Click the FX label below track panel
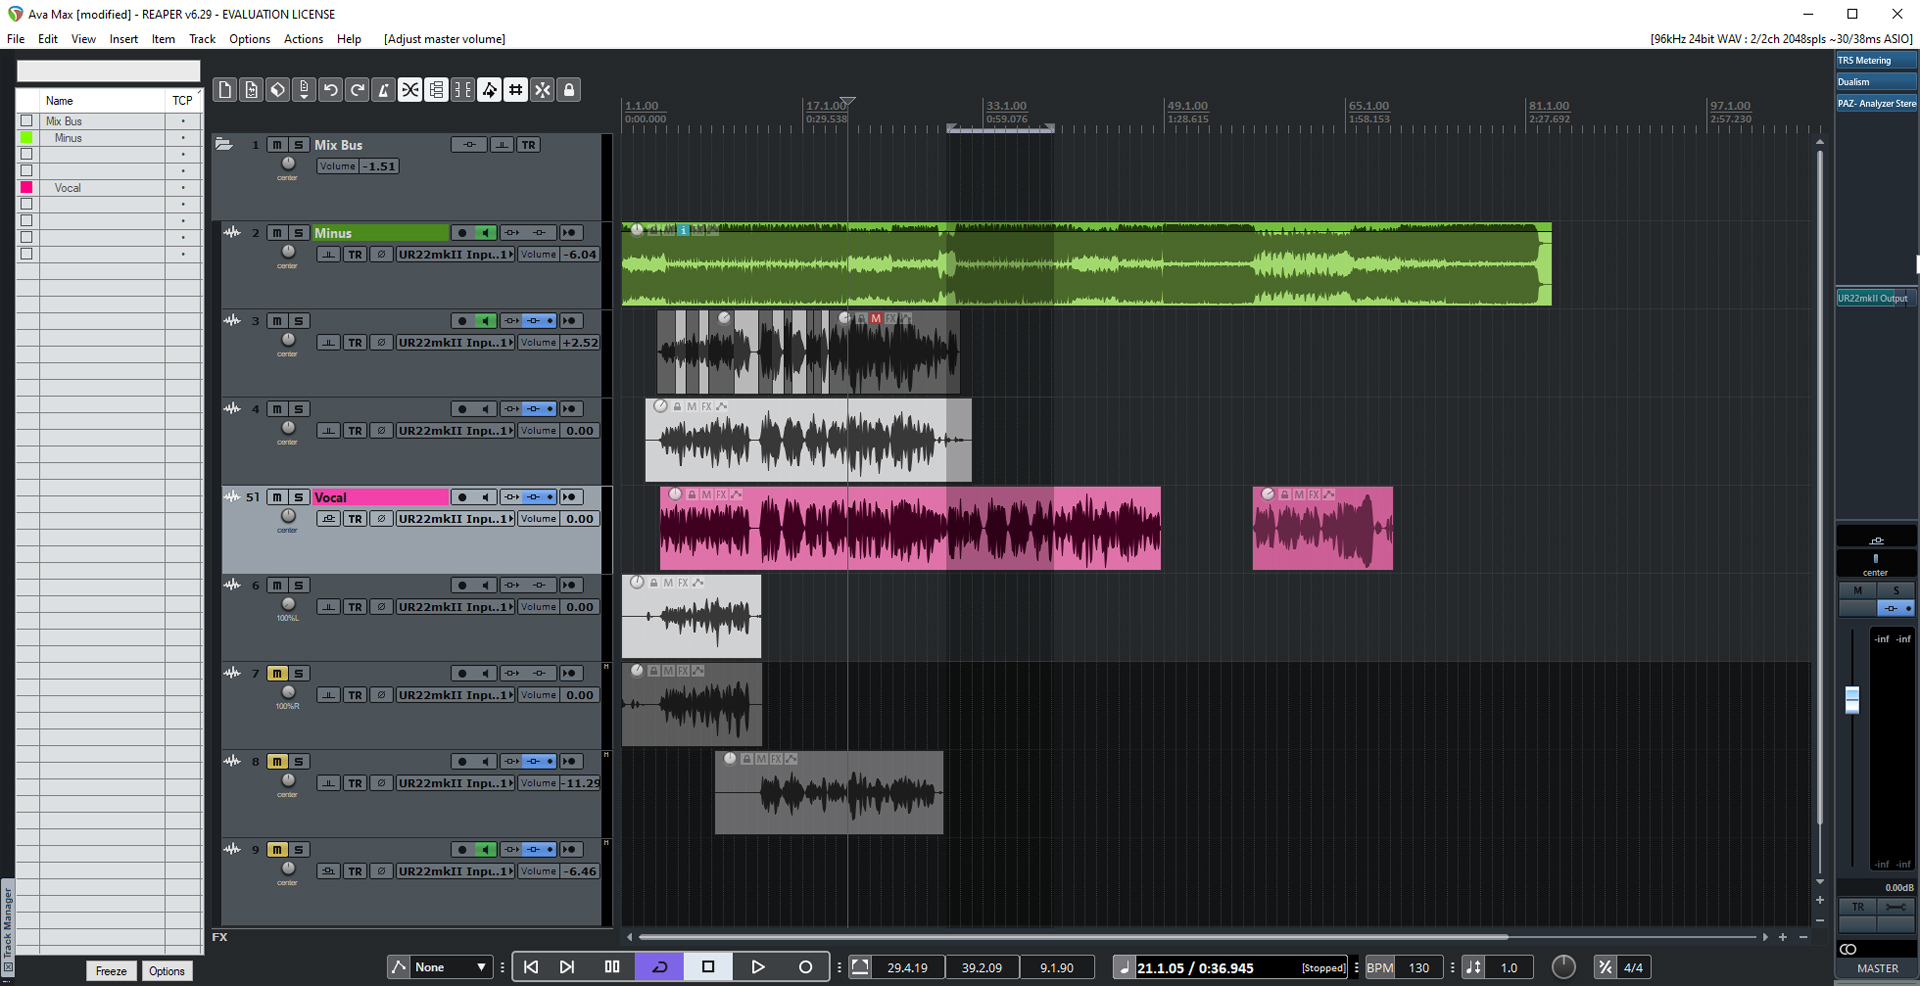The height and width of the screenshot is (986, 1920). click(220, 937)
